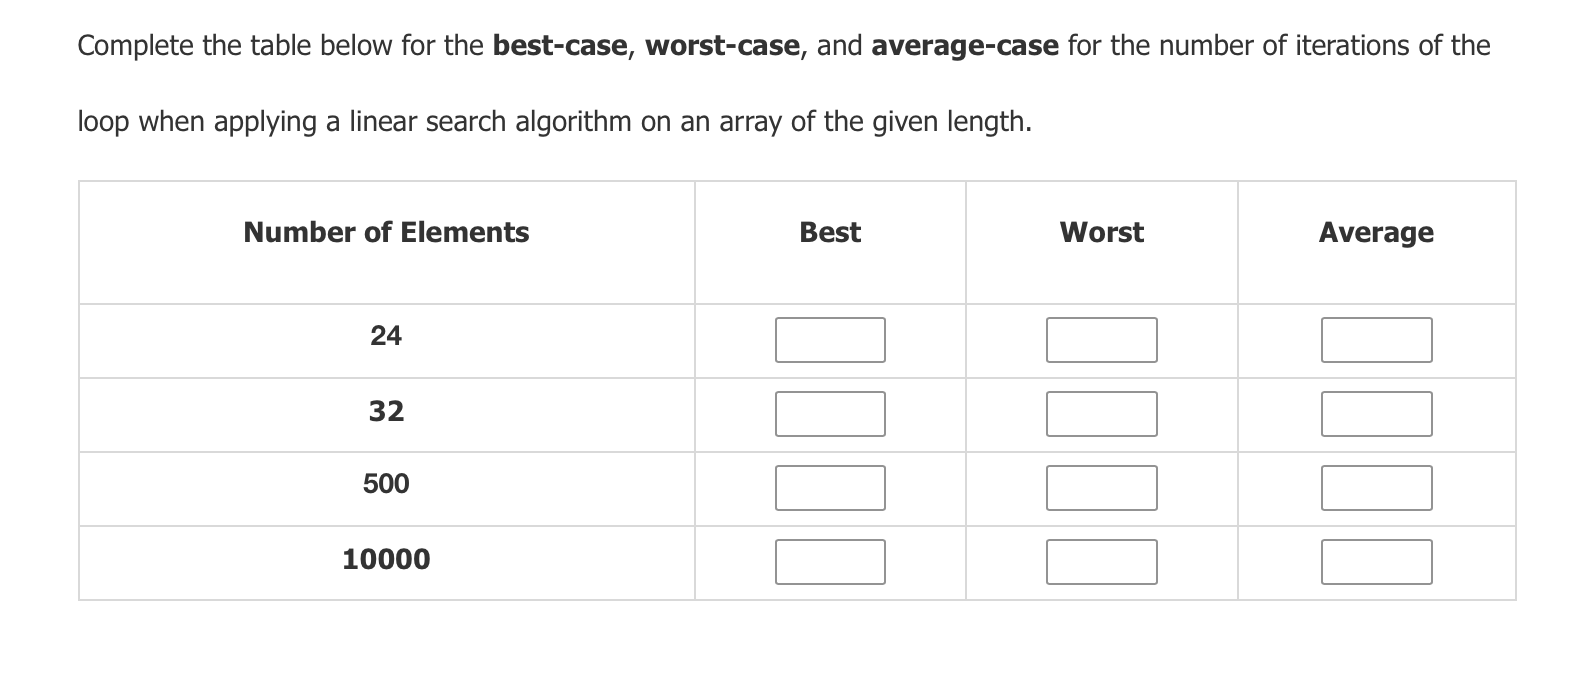
Task: Click the row label 500
Action: point(386,484)
